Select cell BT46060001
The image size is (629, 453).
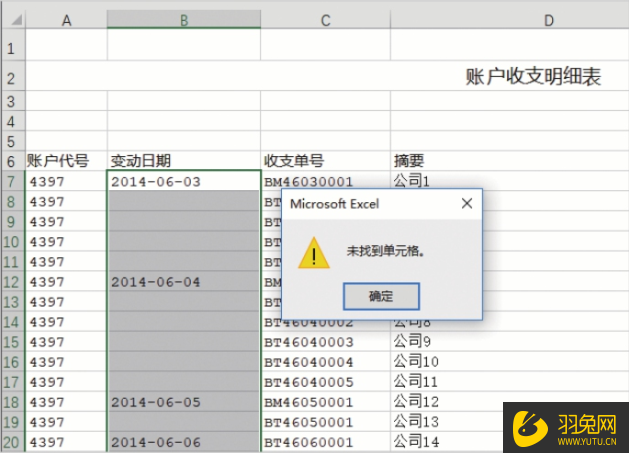325,442
